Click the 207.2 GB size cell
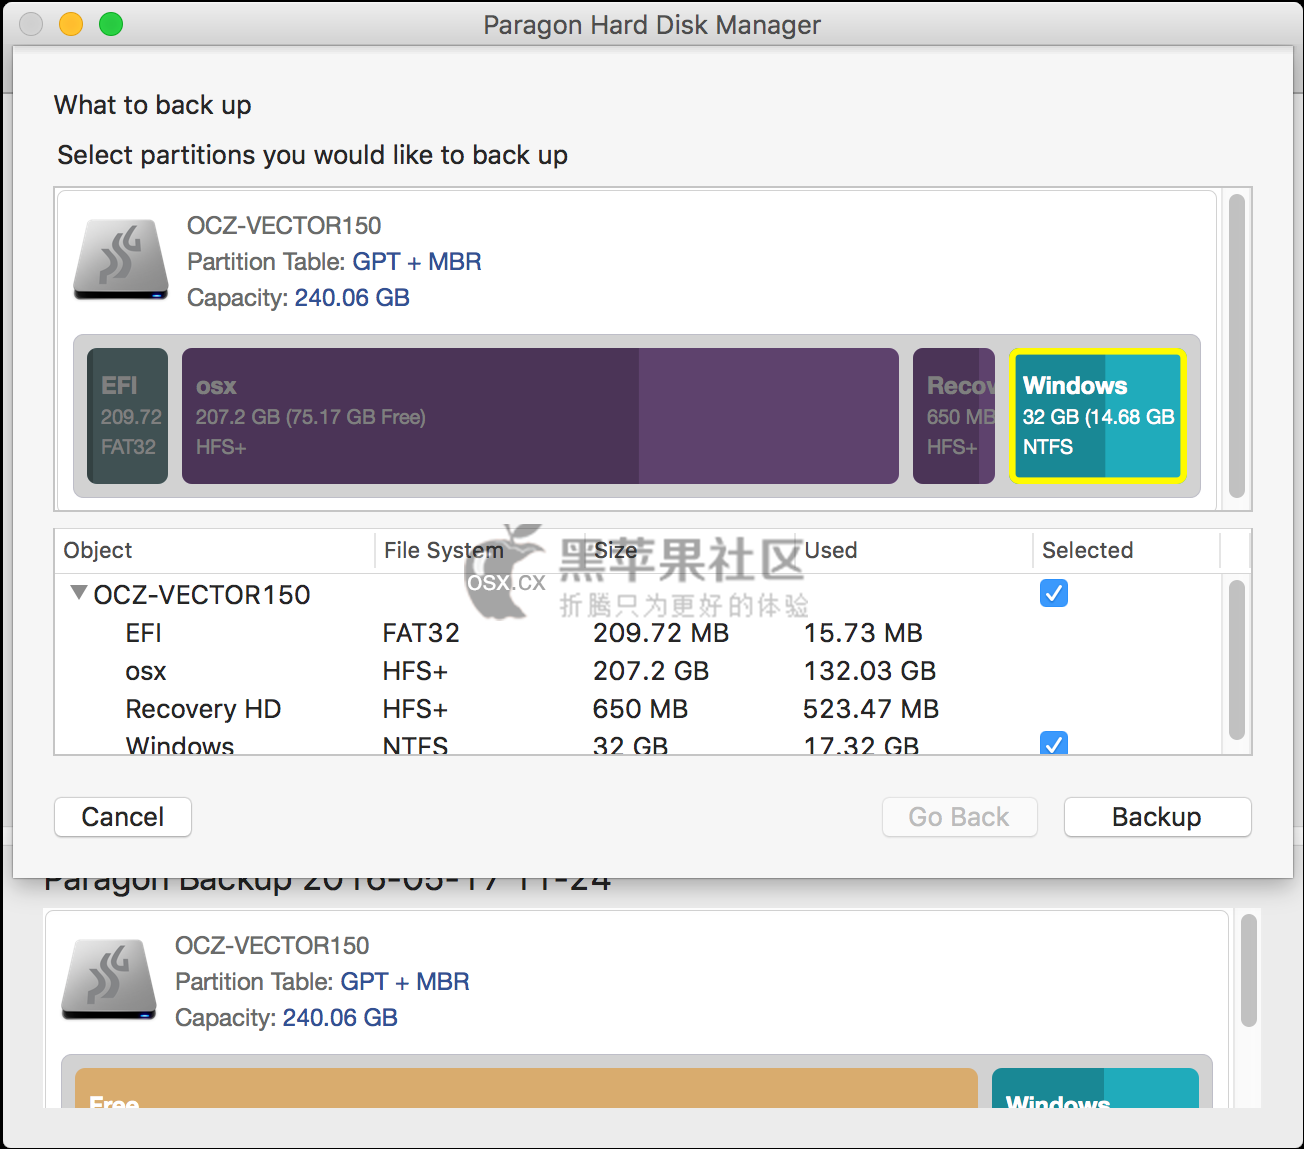 (651, 671)
